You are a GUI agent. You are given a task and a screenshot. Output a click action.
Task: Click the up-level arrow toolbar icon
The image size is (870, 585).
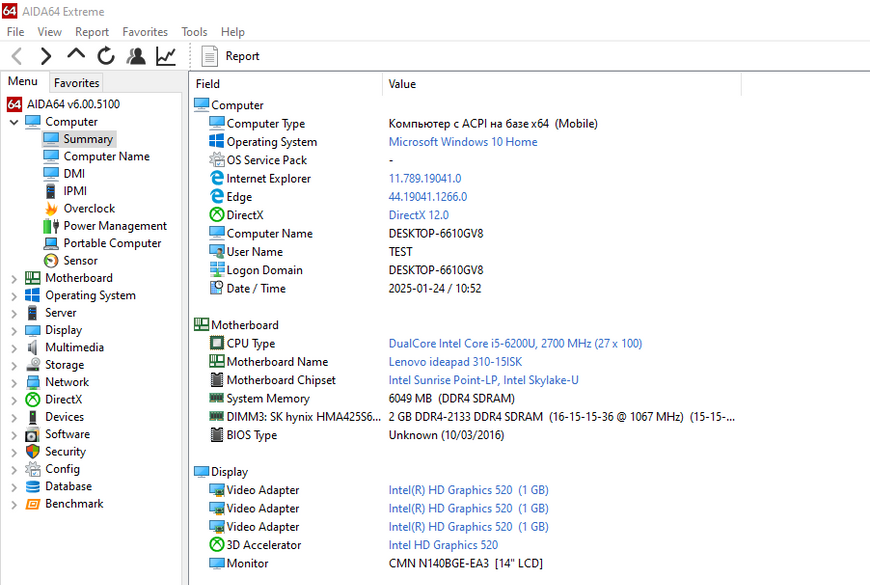coord(76,54)
